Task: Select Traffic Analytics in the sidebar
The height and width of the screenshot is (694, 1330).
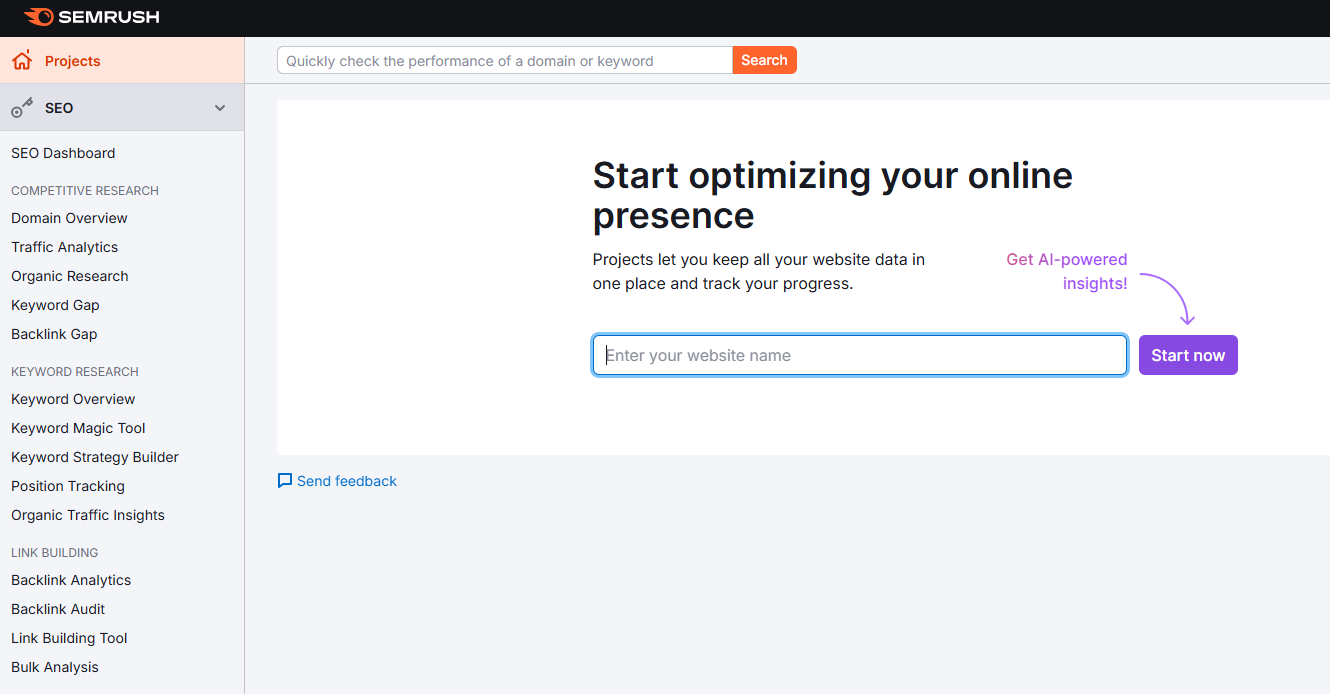Action: point(64,246)
